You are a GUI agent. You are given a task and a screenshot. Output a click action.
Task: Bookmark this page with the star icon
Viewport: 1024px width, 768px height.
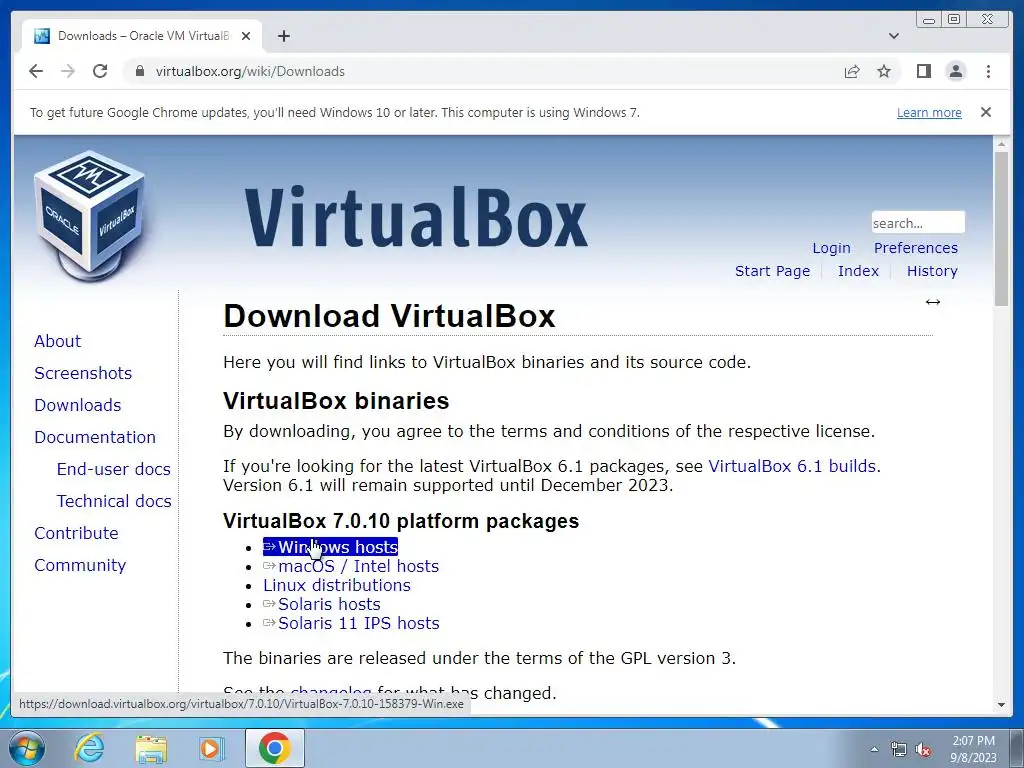pyautogui.click(x=884, y=71)
